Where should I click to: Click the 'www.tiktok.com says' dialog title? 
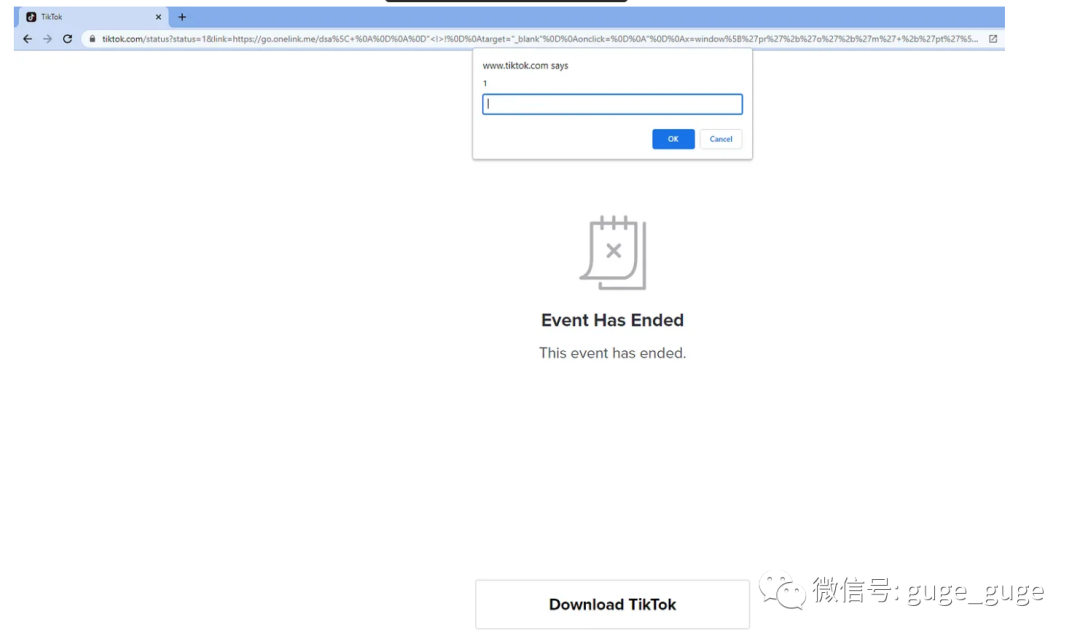pos(525,65)
